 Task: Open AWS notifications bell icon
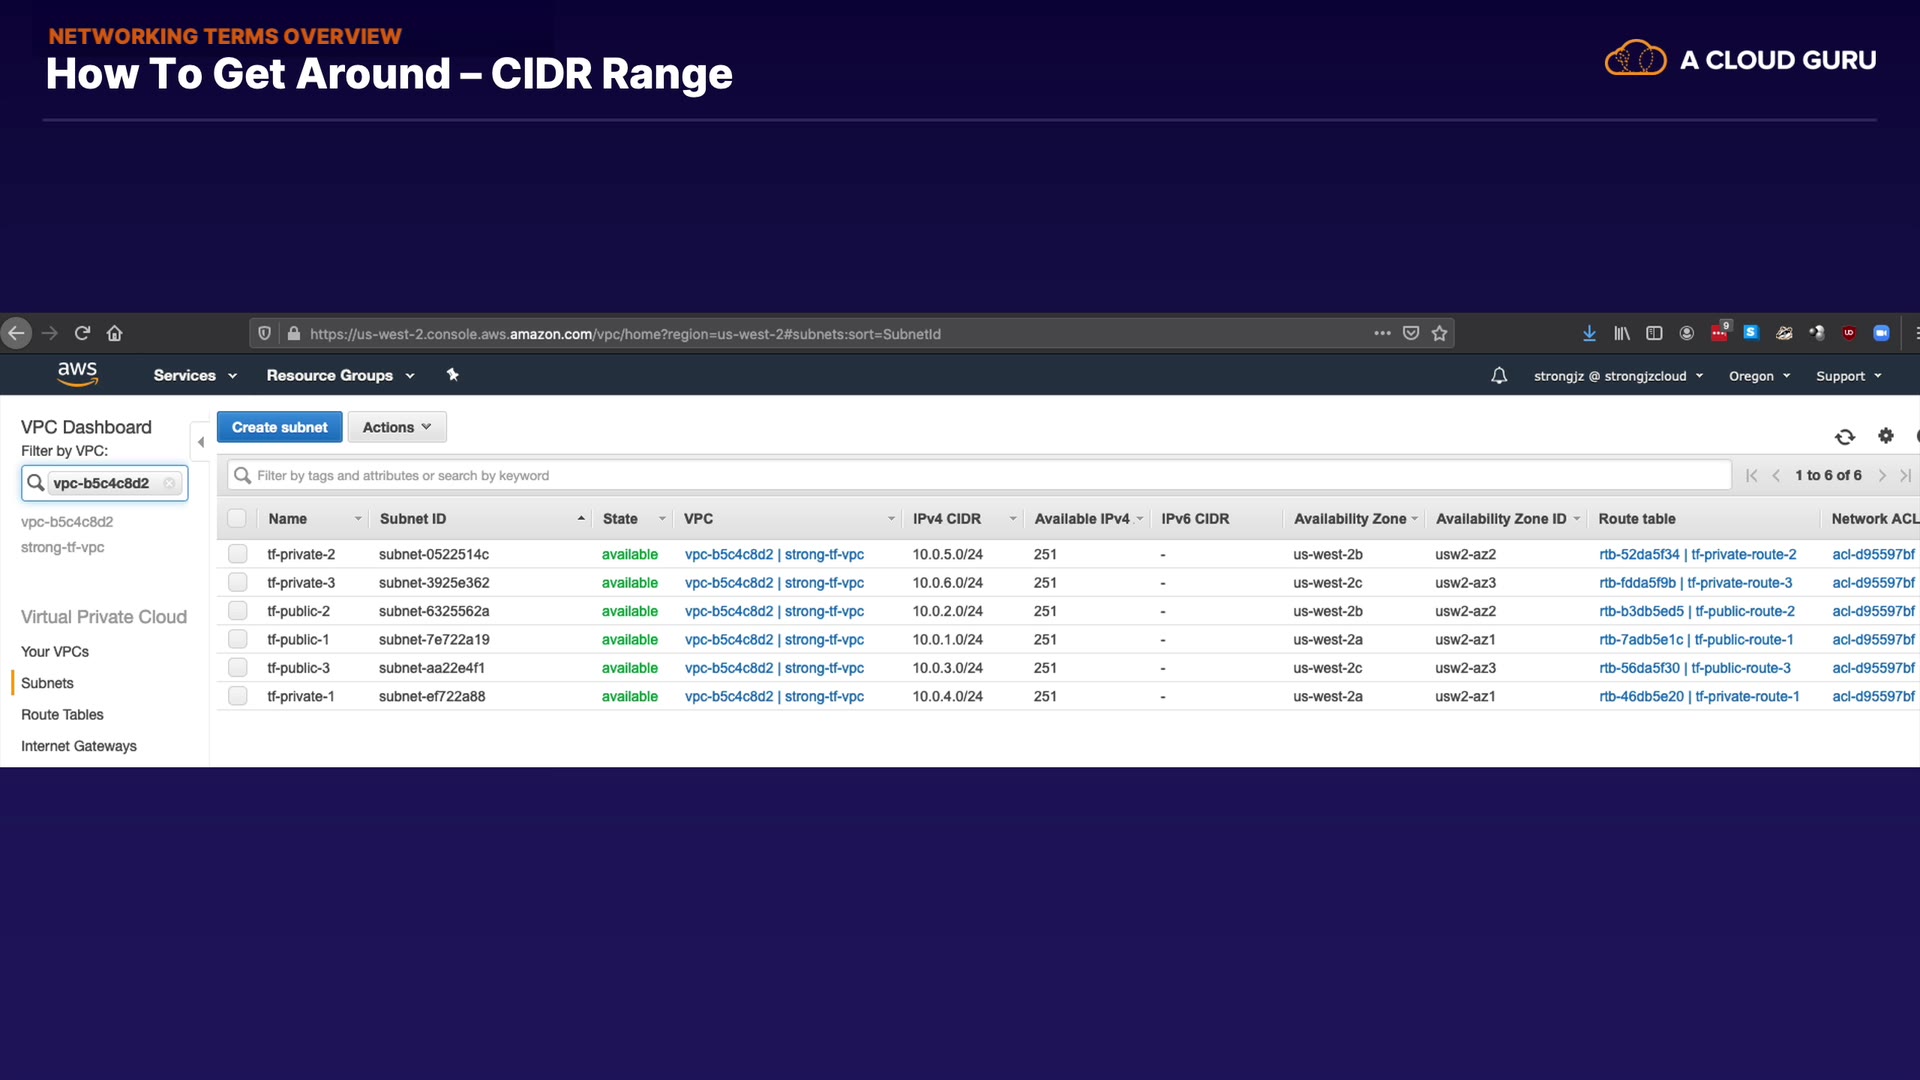pos(1498,375)
